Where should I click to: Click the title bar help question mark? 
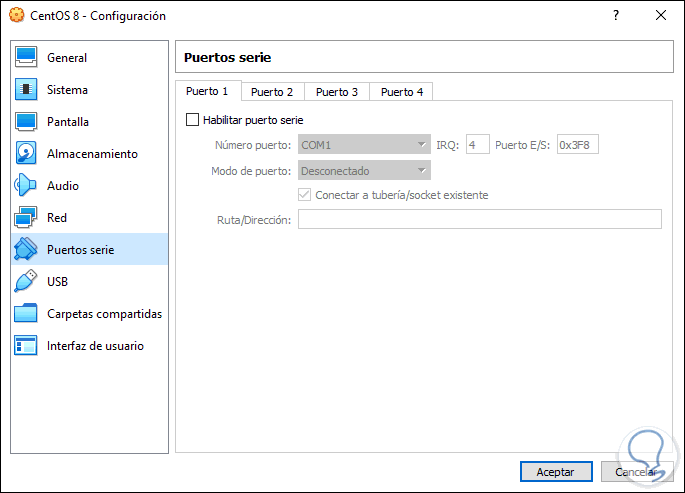(616, 16)
